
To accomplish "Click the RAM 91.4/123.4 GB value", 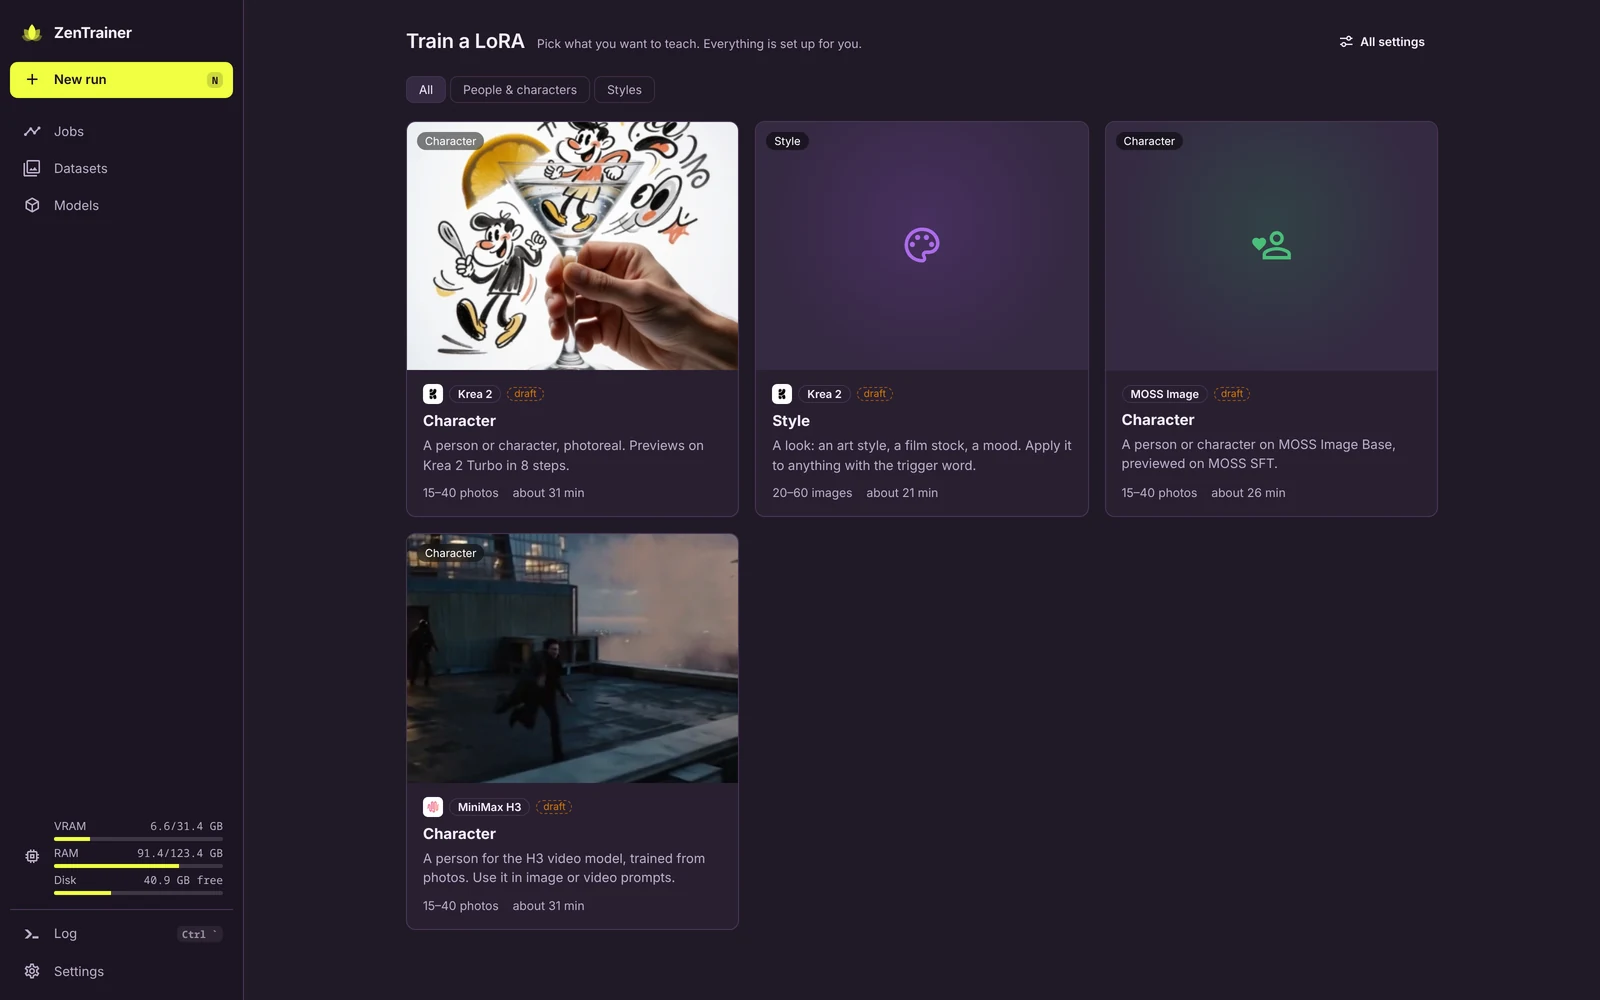I will pyautogui.click(x=180, y=853).
